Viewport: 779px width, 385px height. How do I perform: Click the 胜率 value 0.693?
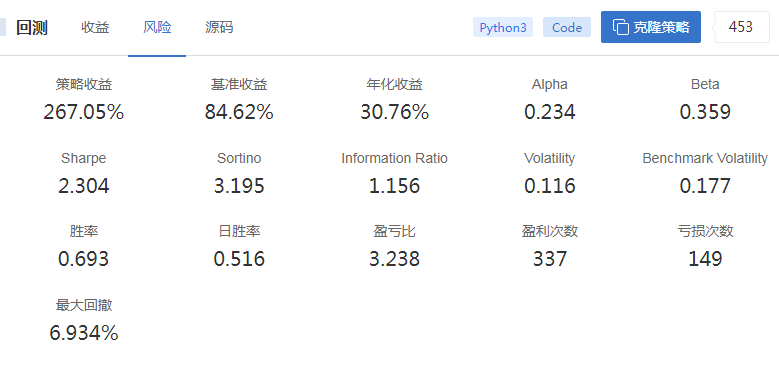[x=83, y=259]
